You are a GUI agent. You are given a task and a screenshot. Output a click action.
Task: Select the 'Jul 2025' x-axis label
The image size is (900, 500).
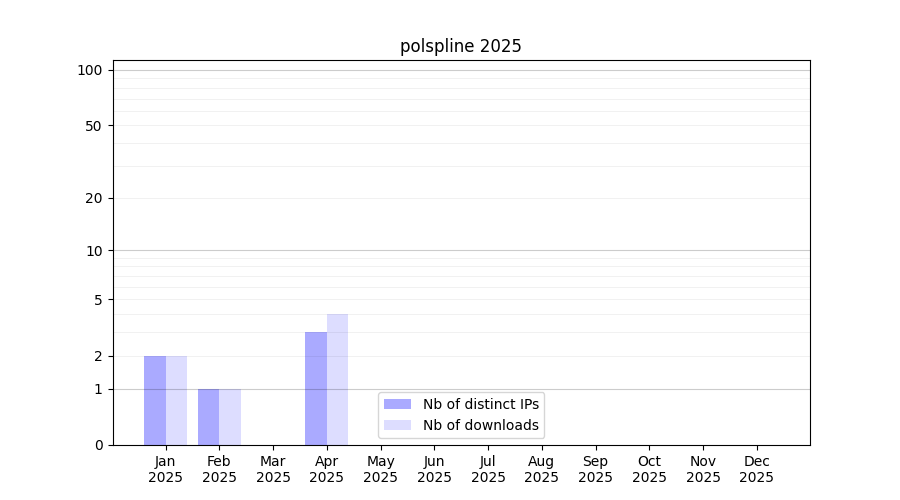[488, 469]
